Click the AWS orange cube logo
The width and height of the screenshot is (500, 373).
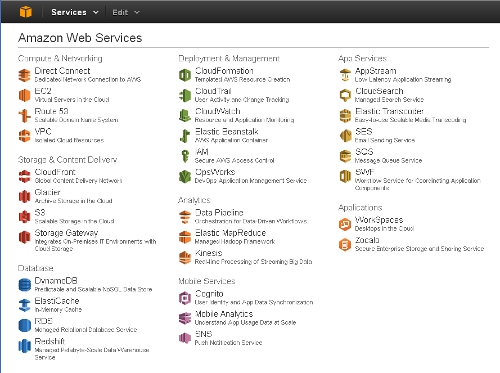26,12
